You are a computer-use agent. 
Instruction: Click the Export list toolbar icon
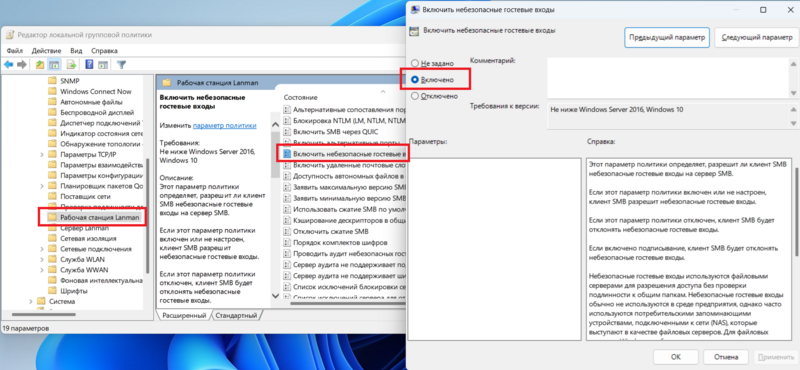[71, 65]
